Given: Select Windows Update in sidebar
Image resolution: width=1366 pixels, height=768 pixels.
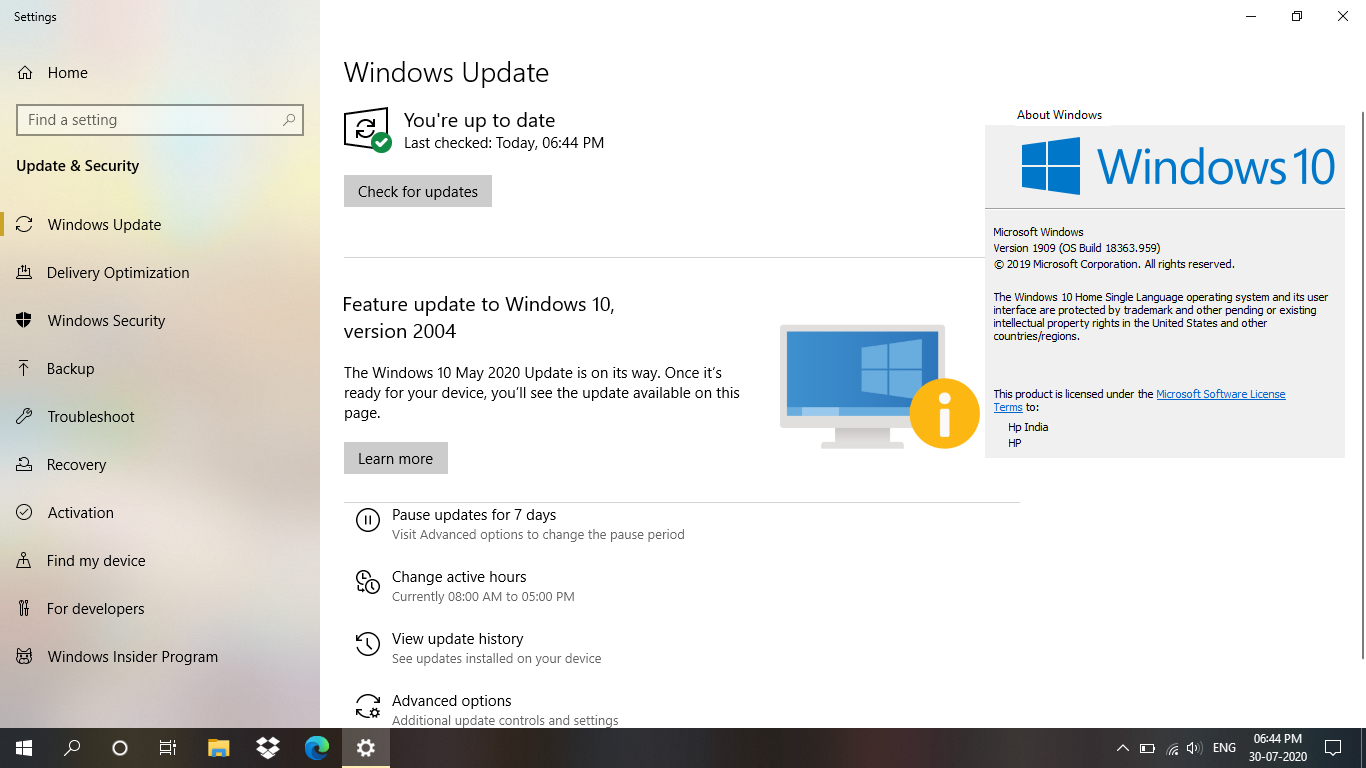Looking at the screenshot, I should click(x=160, y=225).
